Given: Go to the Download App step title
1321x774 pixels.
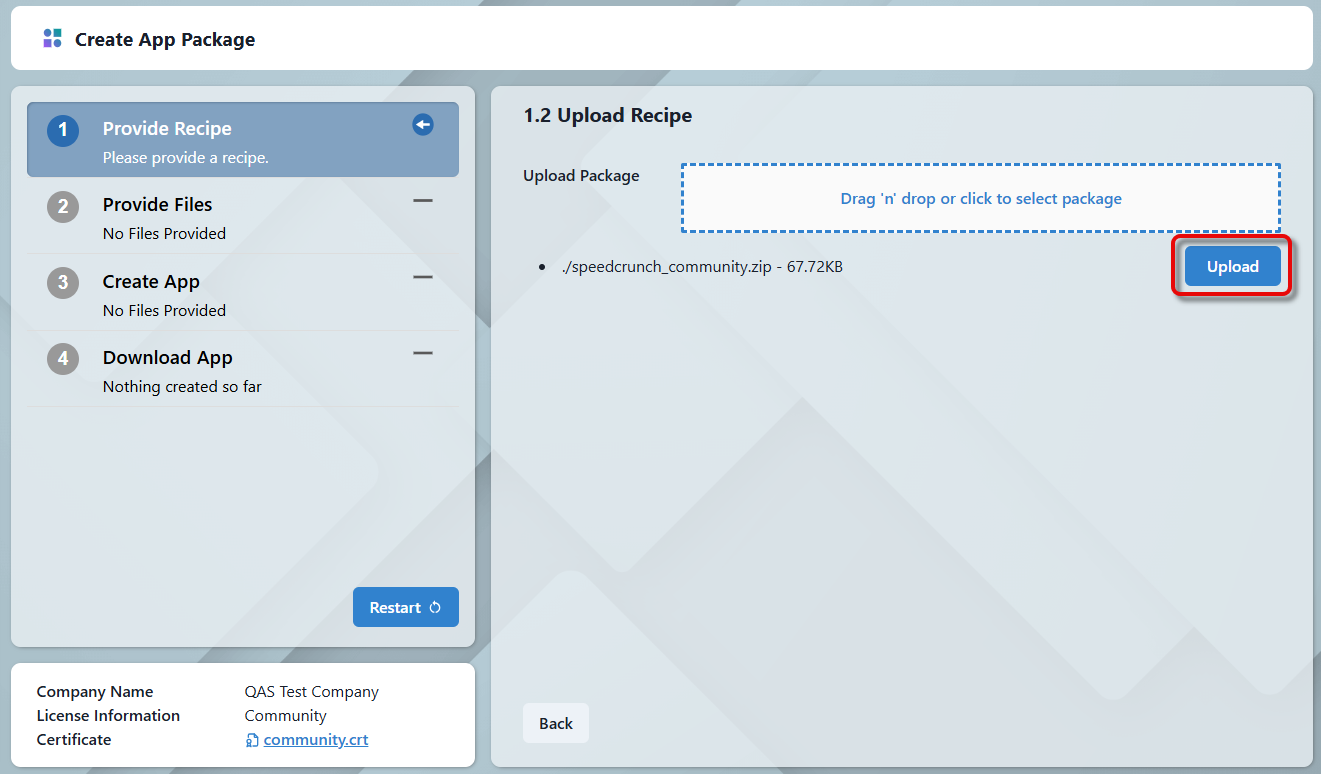Looking at the screenshot, I should [167, 358].
